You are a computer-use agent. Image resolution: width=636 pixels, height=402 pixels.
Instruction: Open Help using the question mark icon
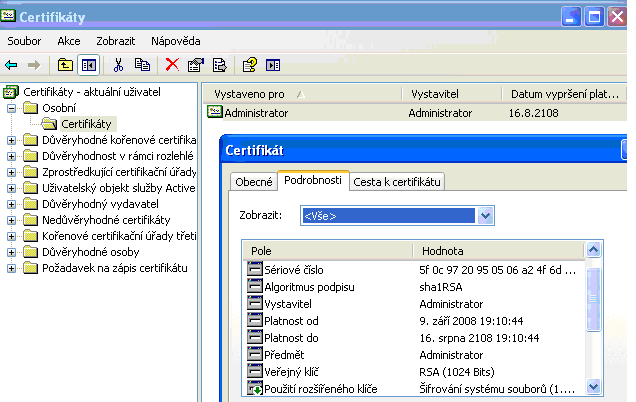point(249,65)
